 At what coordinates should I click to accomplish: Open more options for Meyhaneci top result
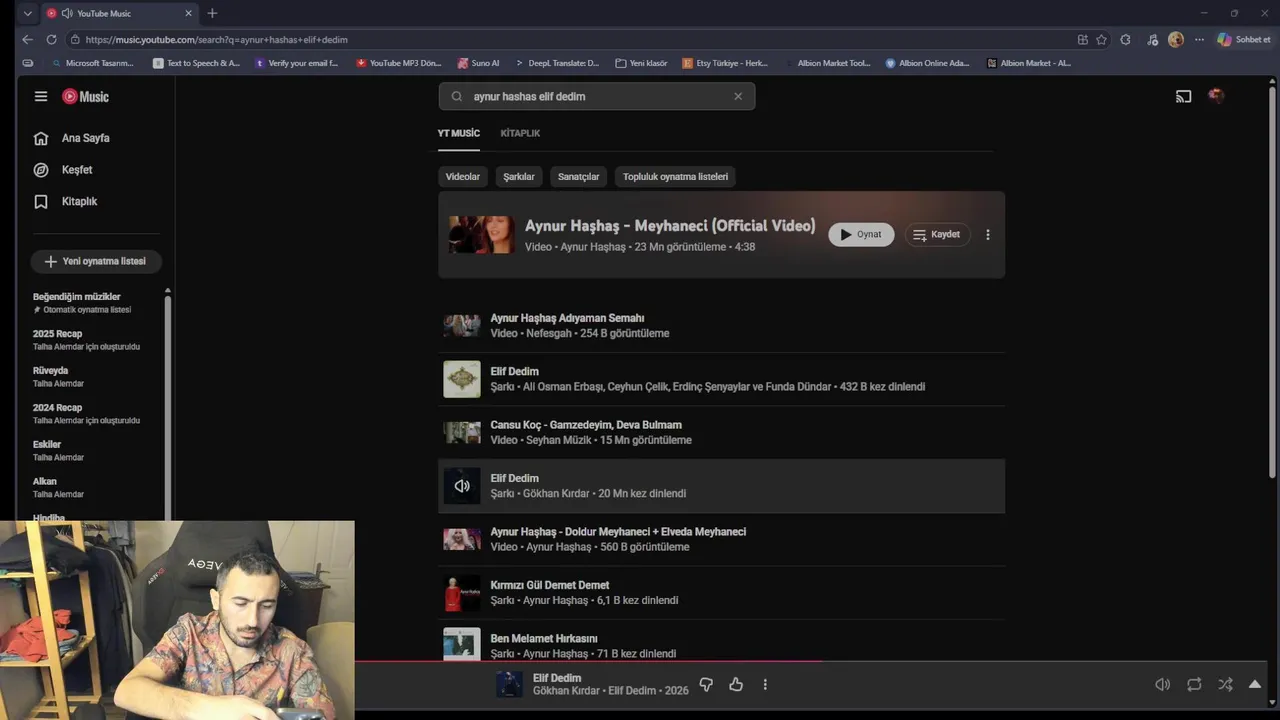pyautogui.click(x=988, y=235)
